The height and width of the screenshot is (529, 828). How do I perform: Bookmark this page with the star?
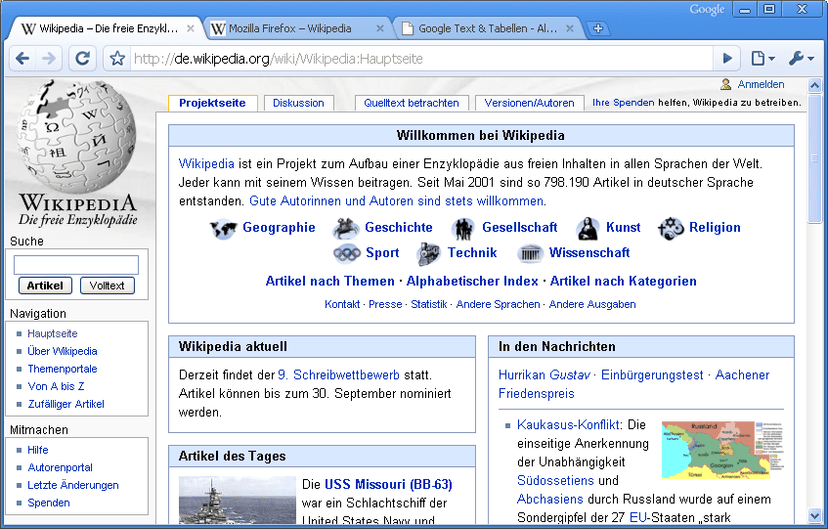pyautogui.click(x=117, y=59)
